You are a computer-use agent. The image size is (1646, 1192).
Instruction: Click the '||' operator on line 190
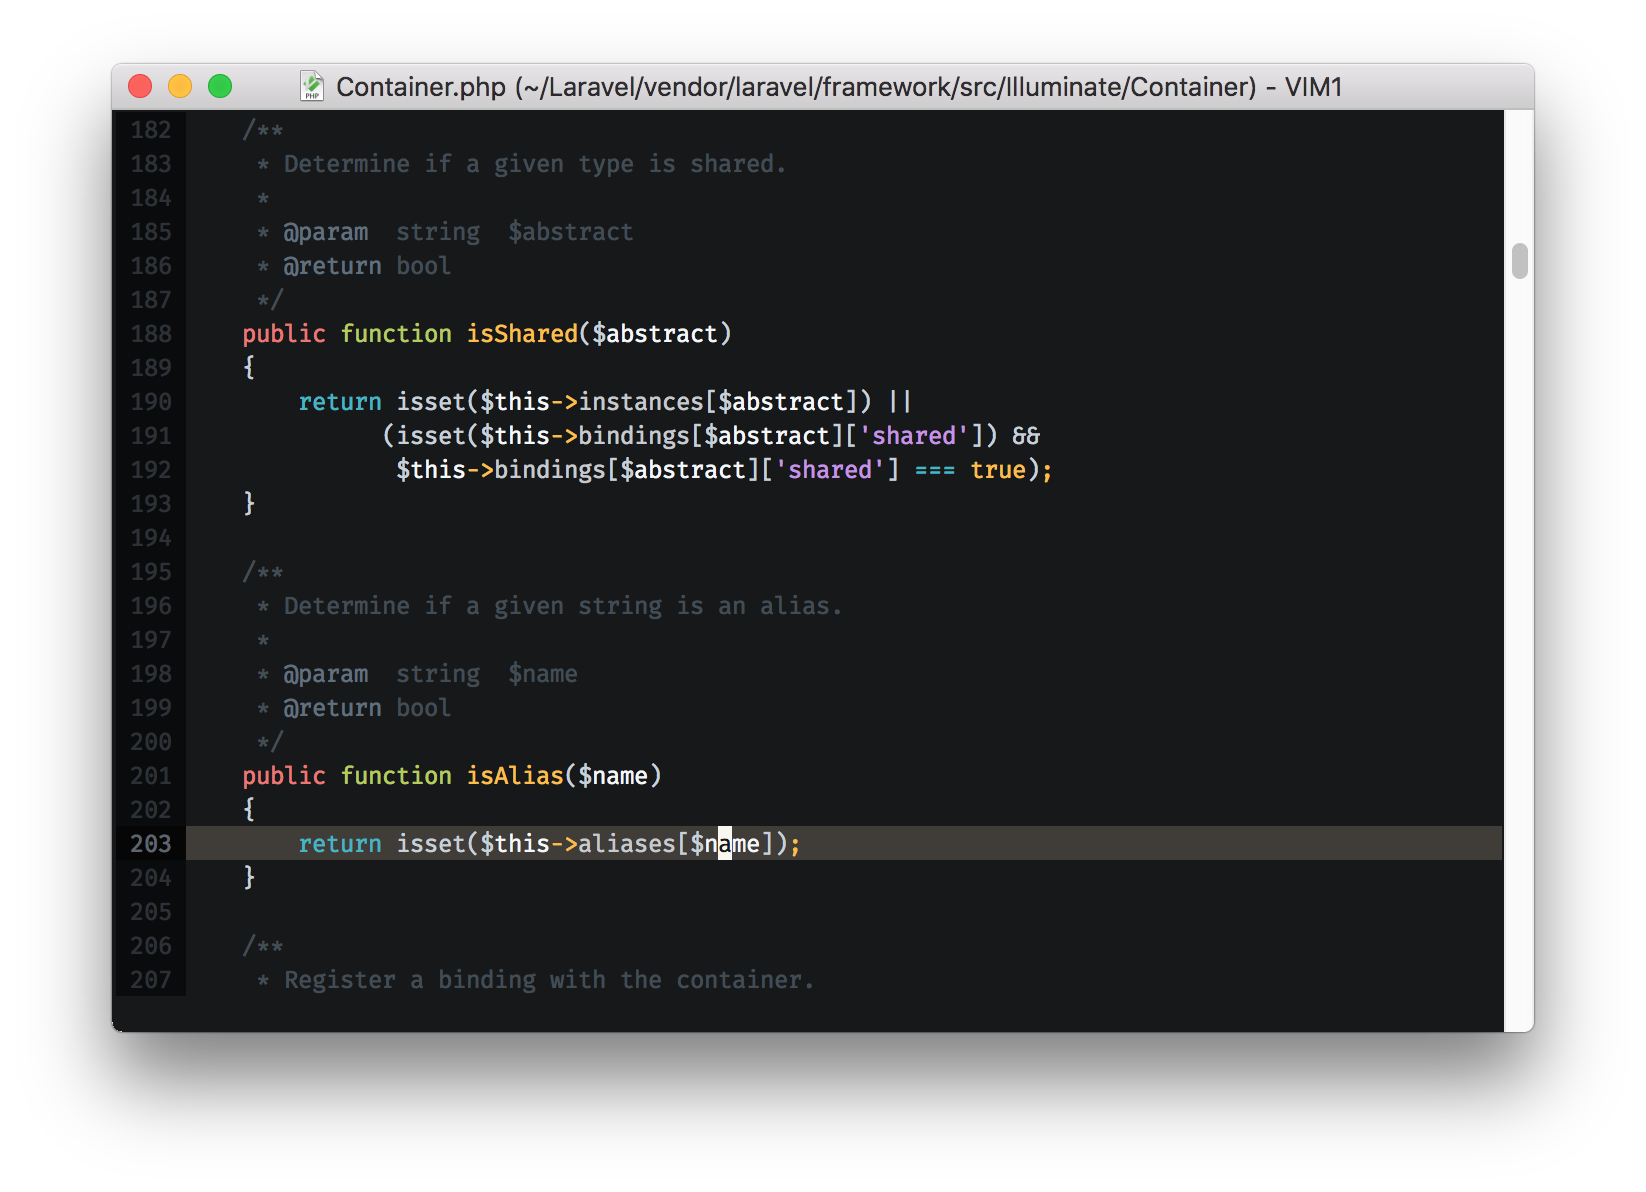point(900,402)
